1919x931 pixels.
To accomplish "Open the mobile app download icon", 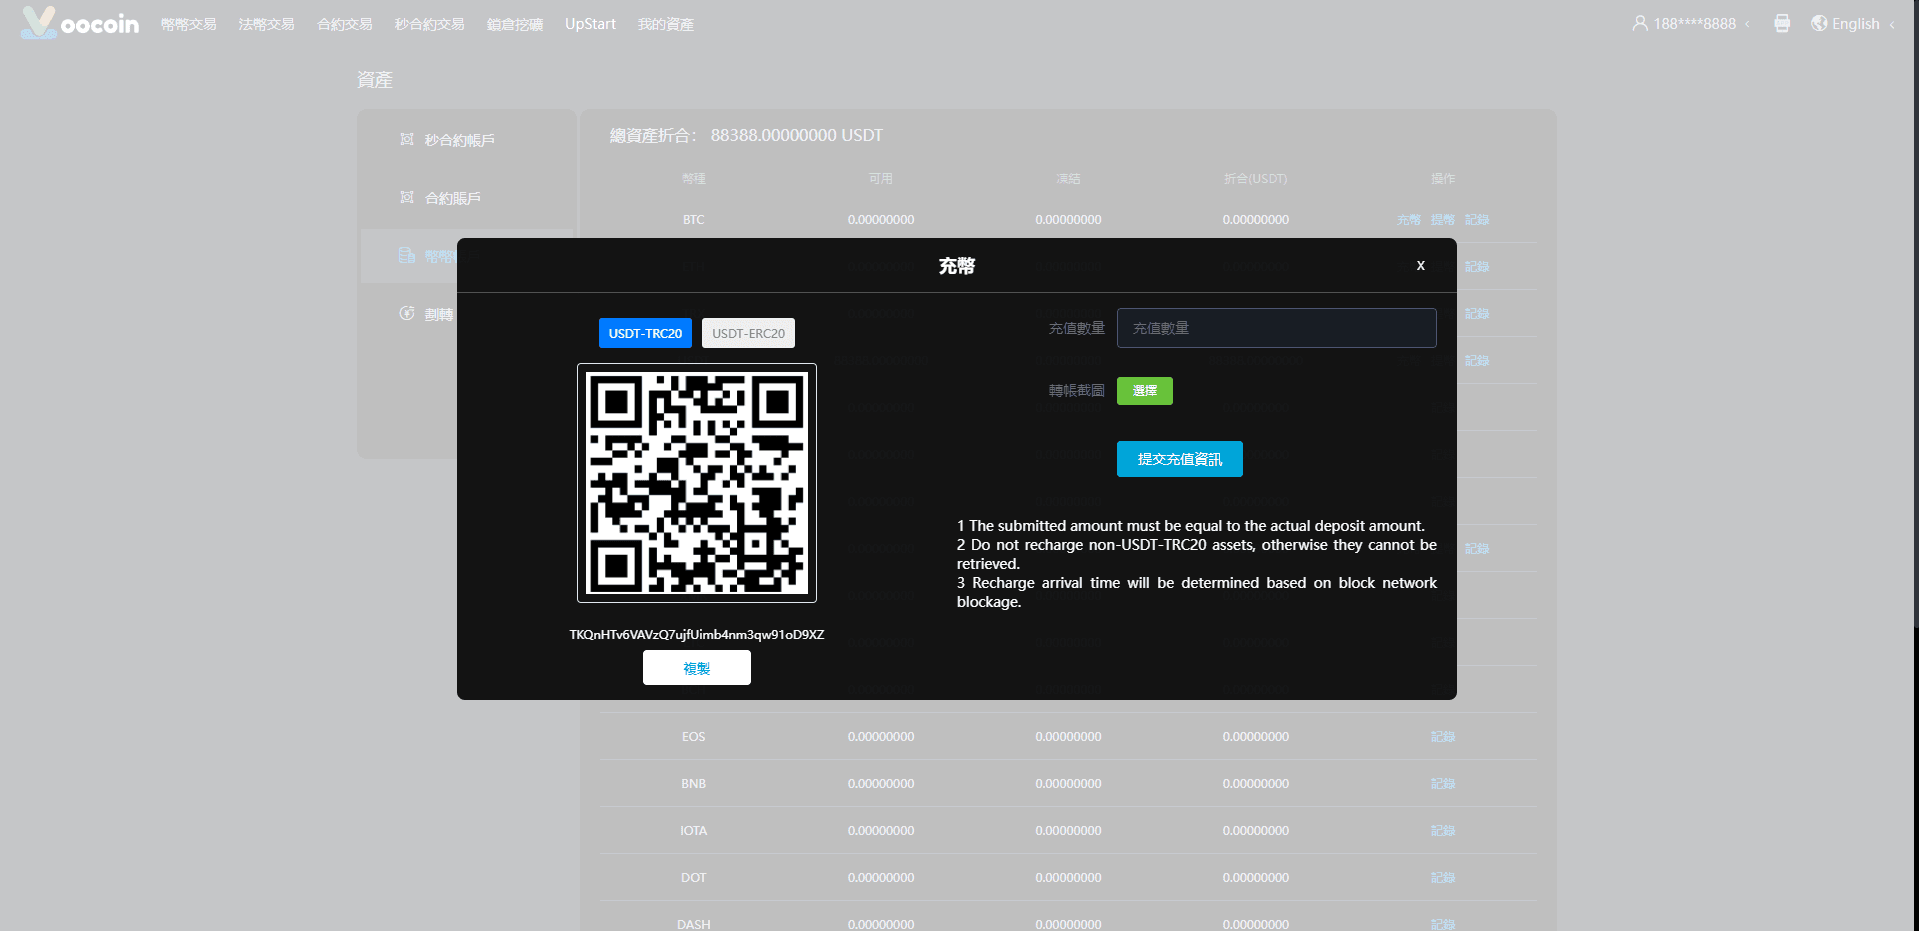I will click(x=1782, y=23).
